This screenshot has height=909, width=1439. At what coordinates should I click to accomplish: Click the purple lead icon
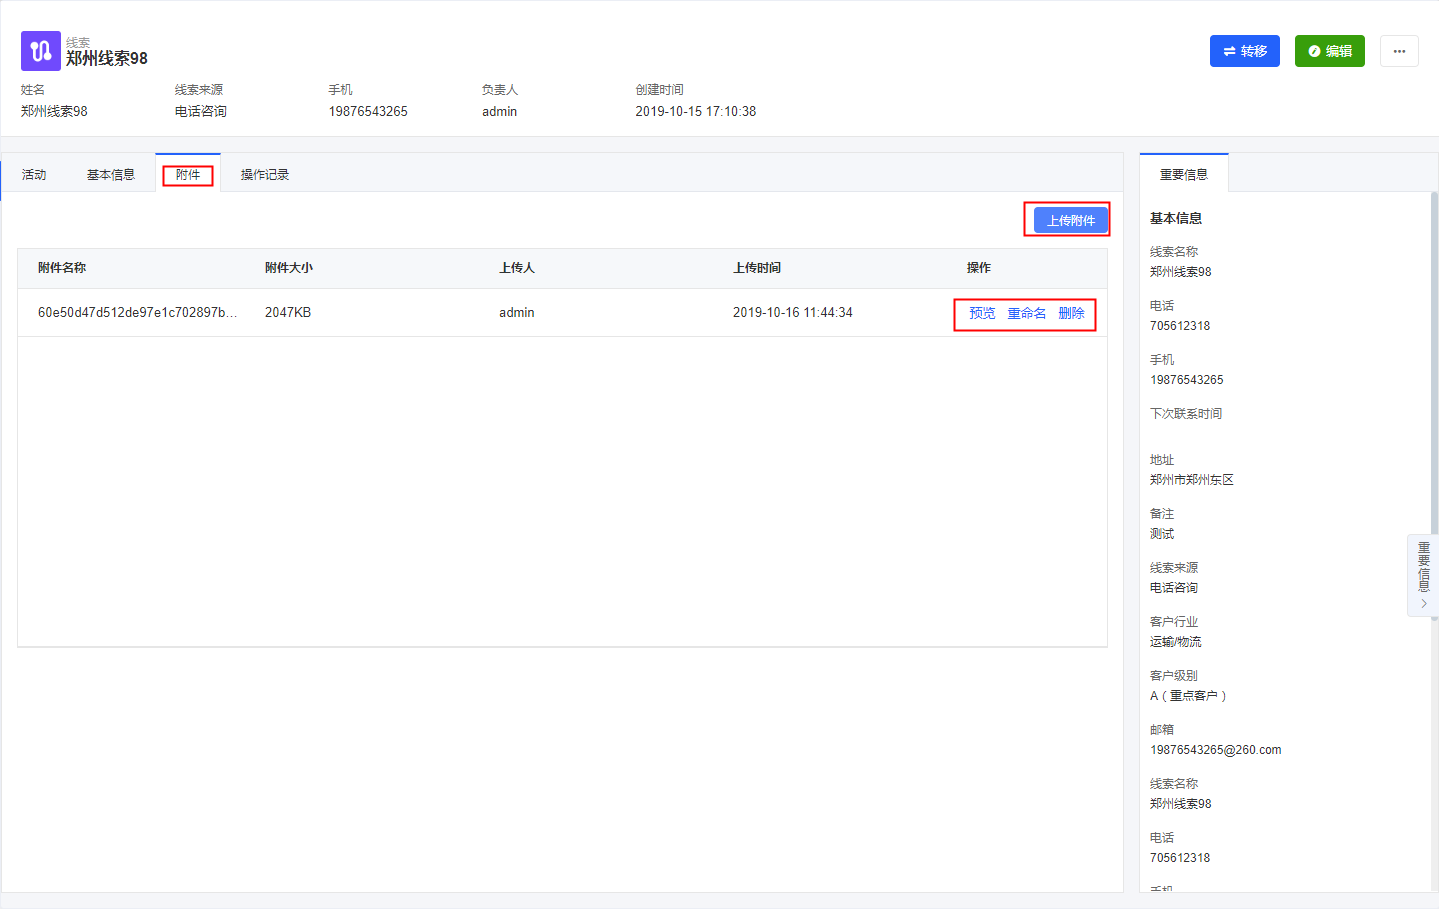pos(40,51)
